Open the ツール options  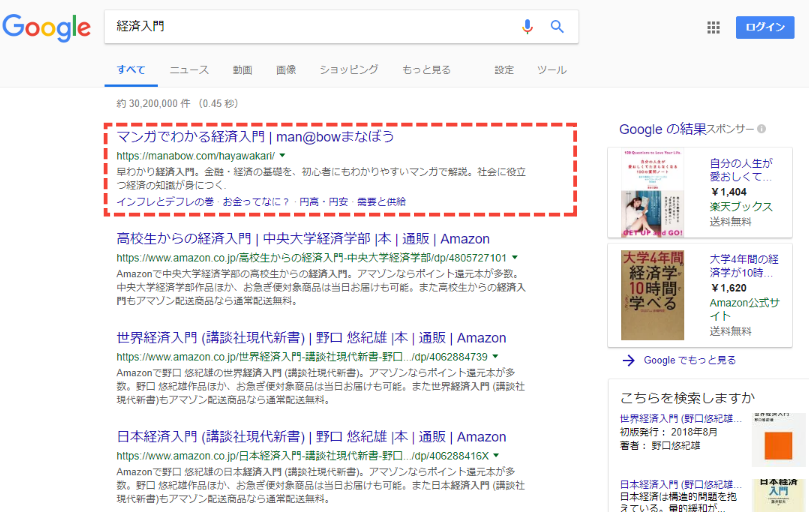tap(552, 70)
